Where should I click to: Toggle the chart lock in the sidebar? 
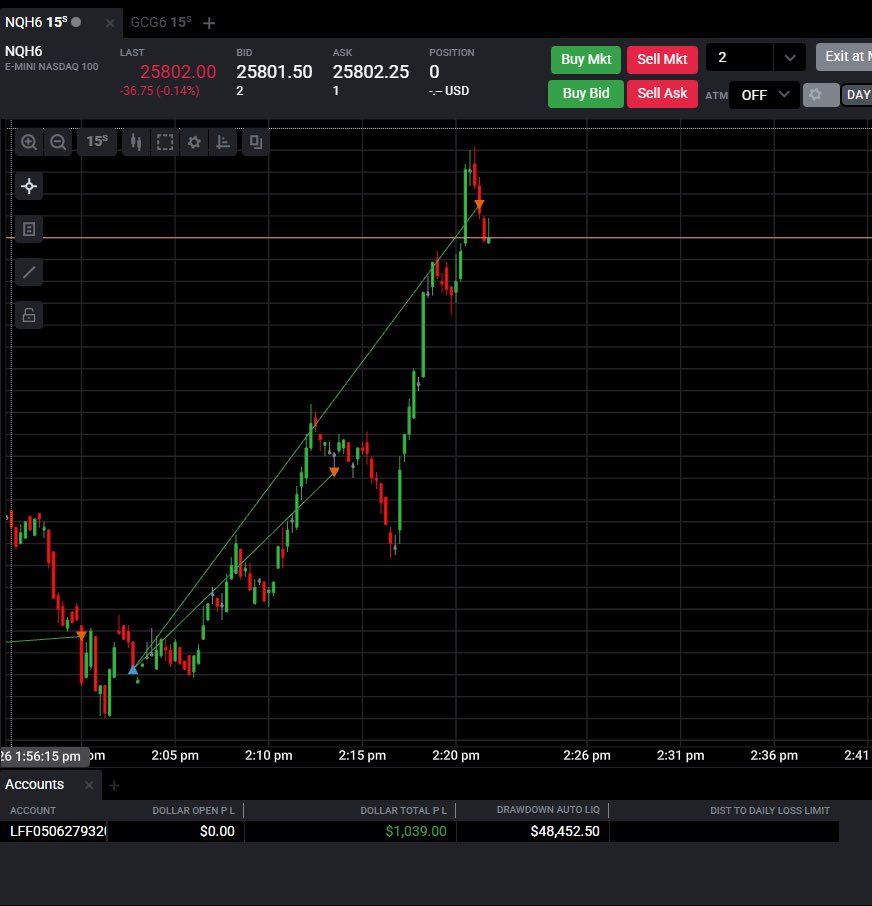click(x=29, y=315)
